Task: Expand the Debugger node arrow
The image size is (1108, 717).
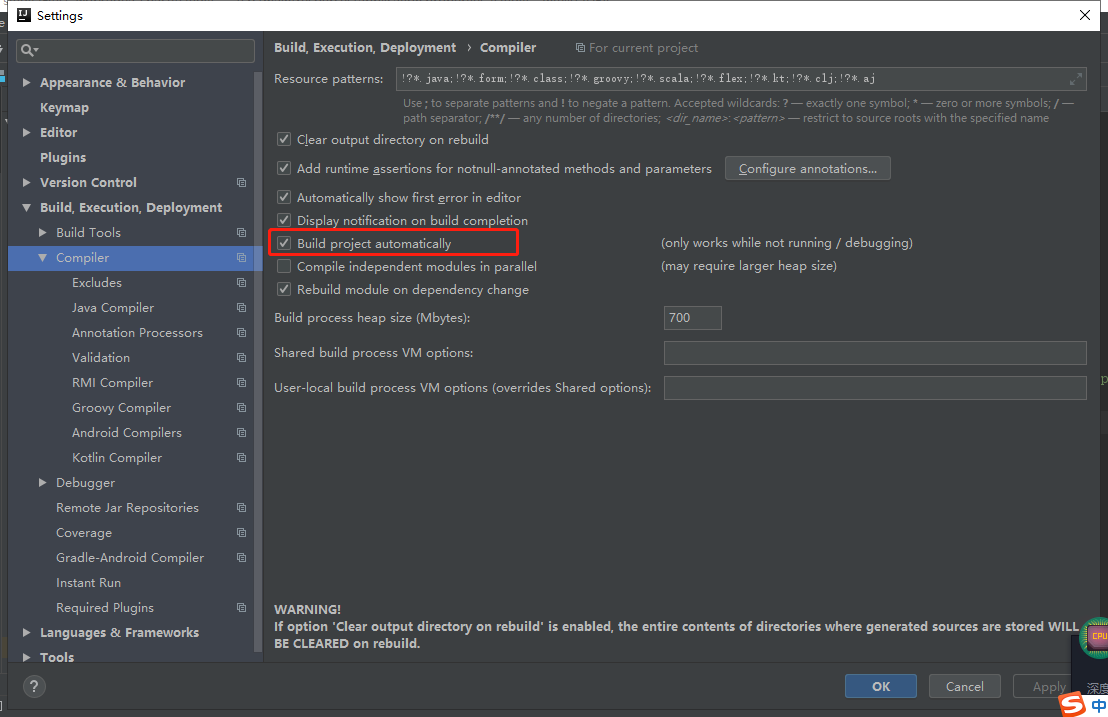Action: (x=42, y=482)
